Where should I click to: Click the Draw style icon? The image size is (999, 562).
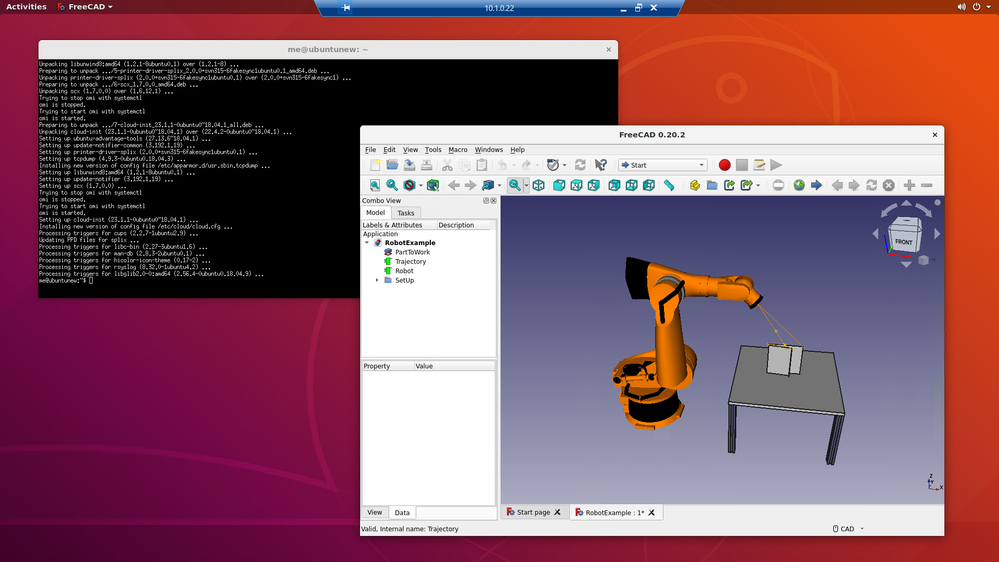(410, 185)
